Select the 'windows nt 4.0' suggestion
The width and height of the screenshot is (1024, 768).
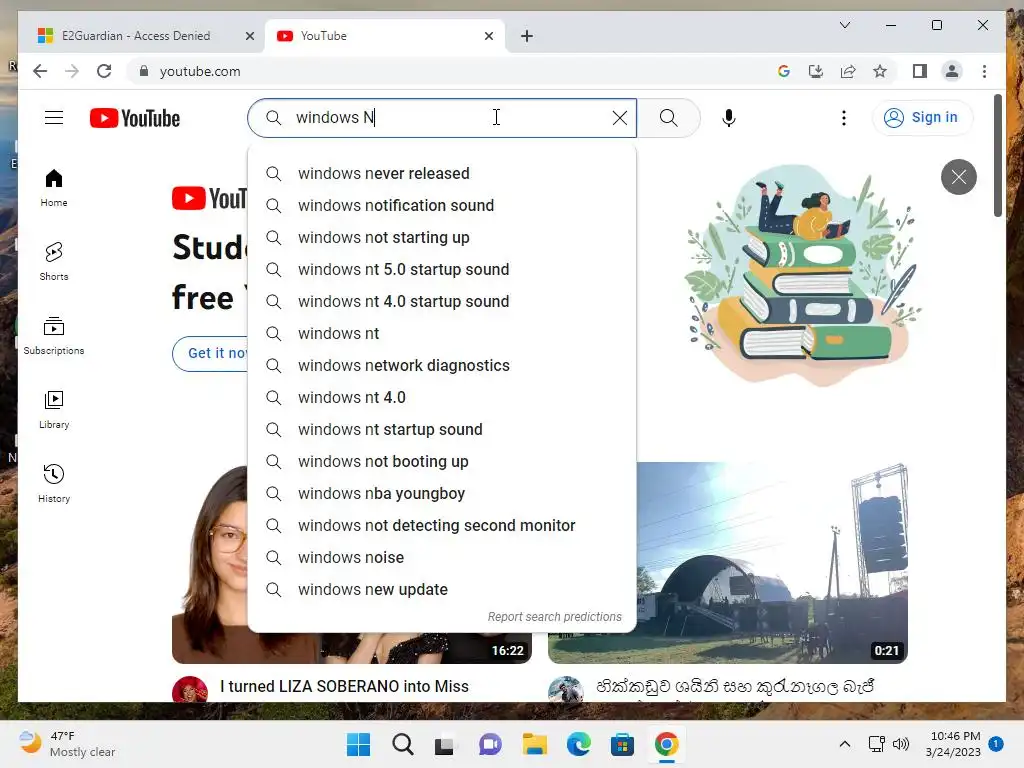coord(442,398)
